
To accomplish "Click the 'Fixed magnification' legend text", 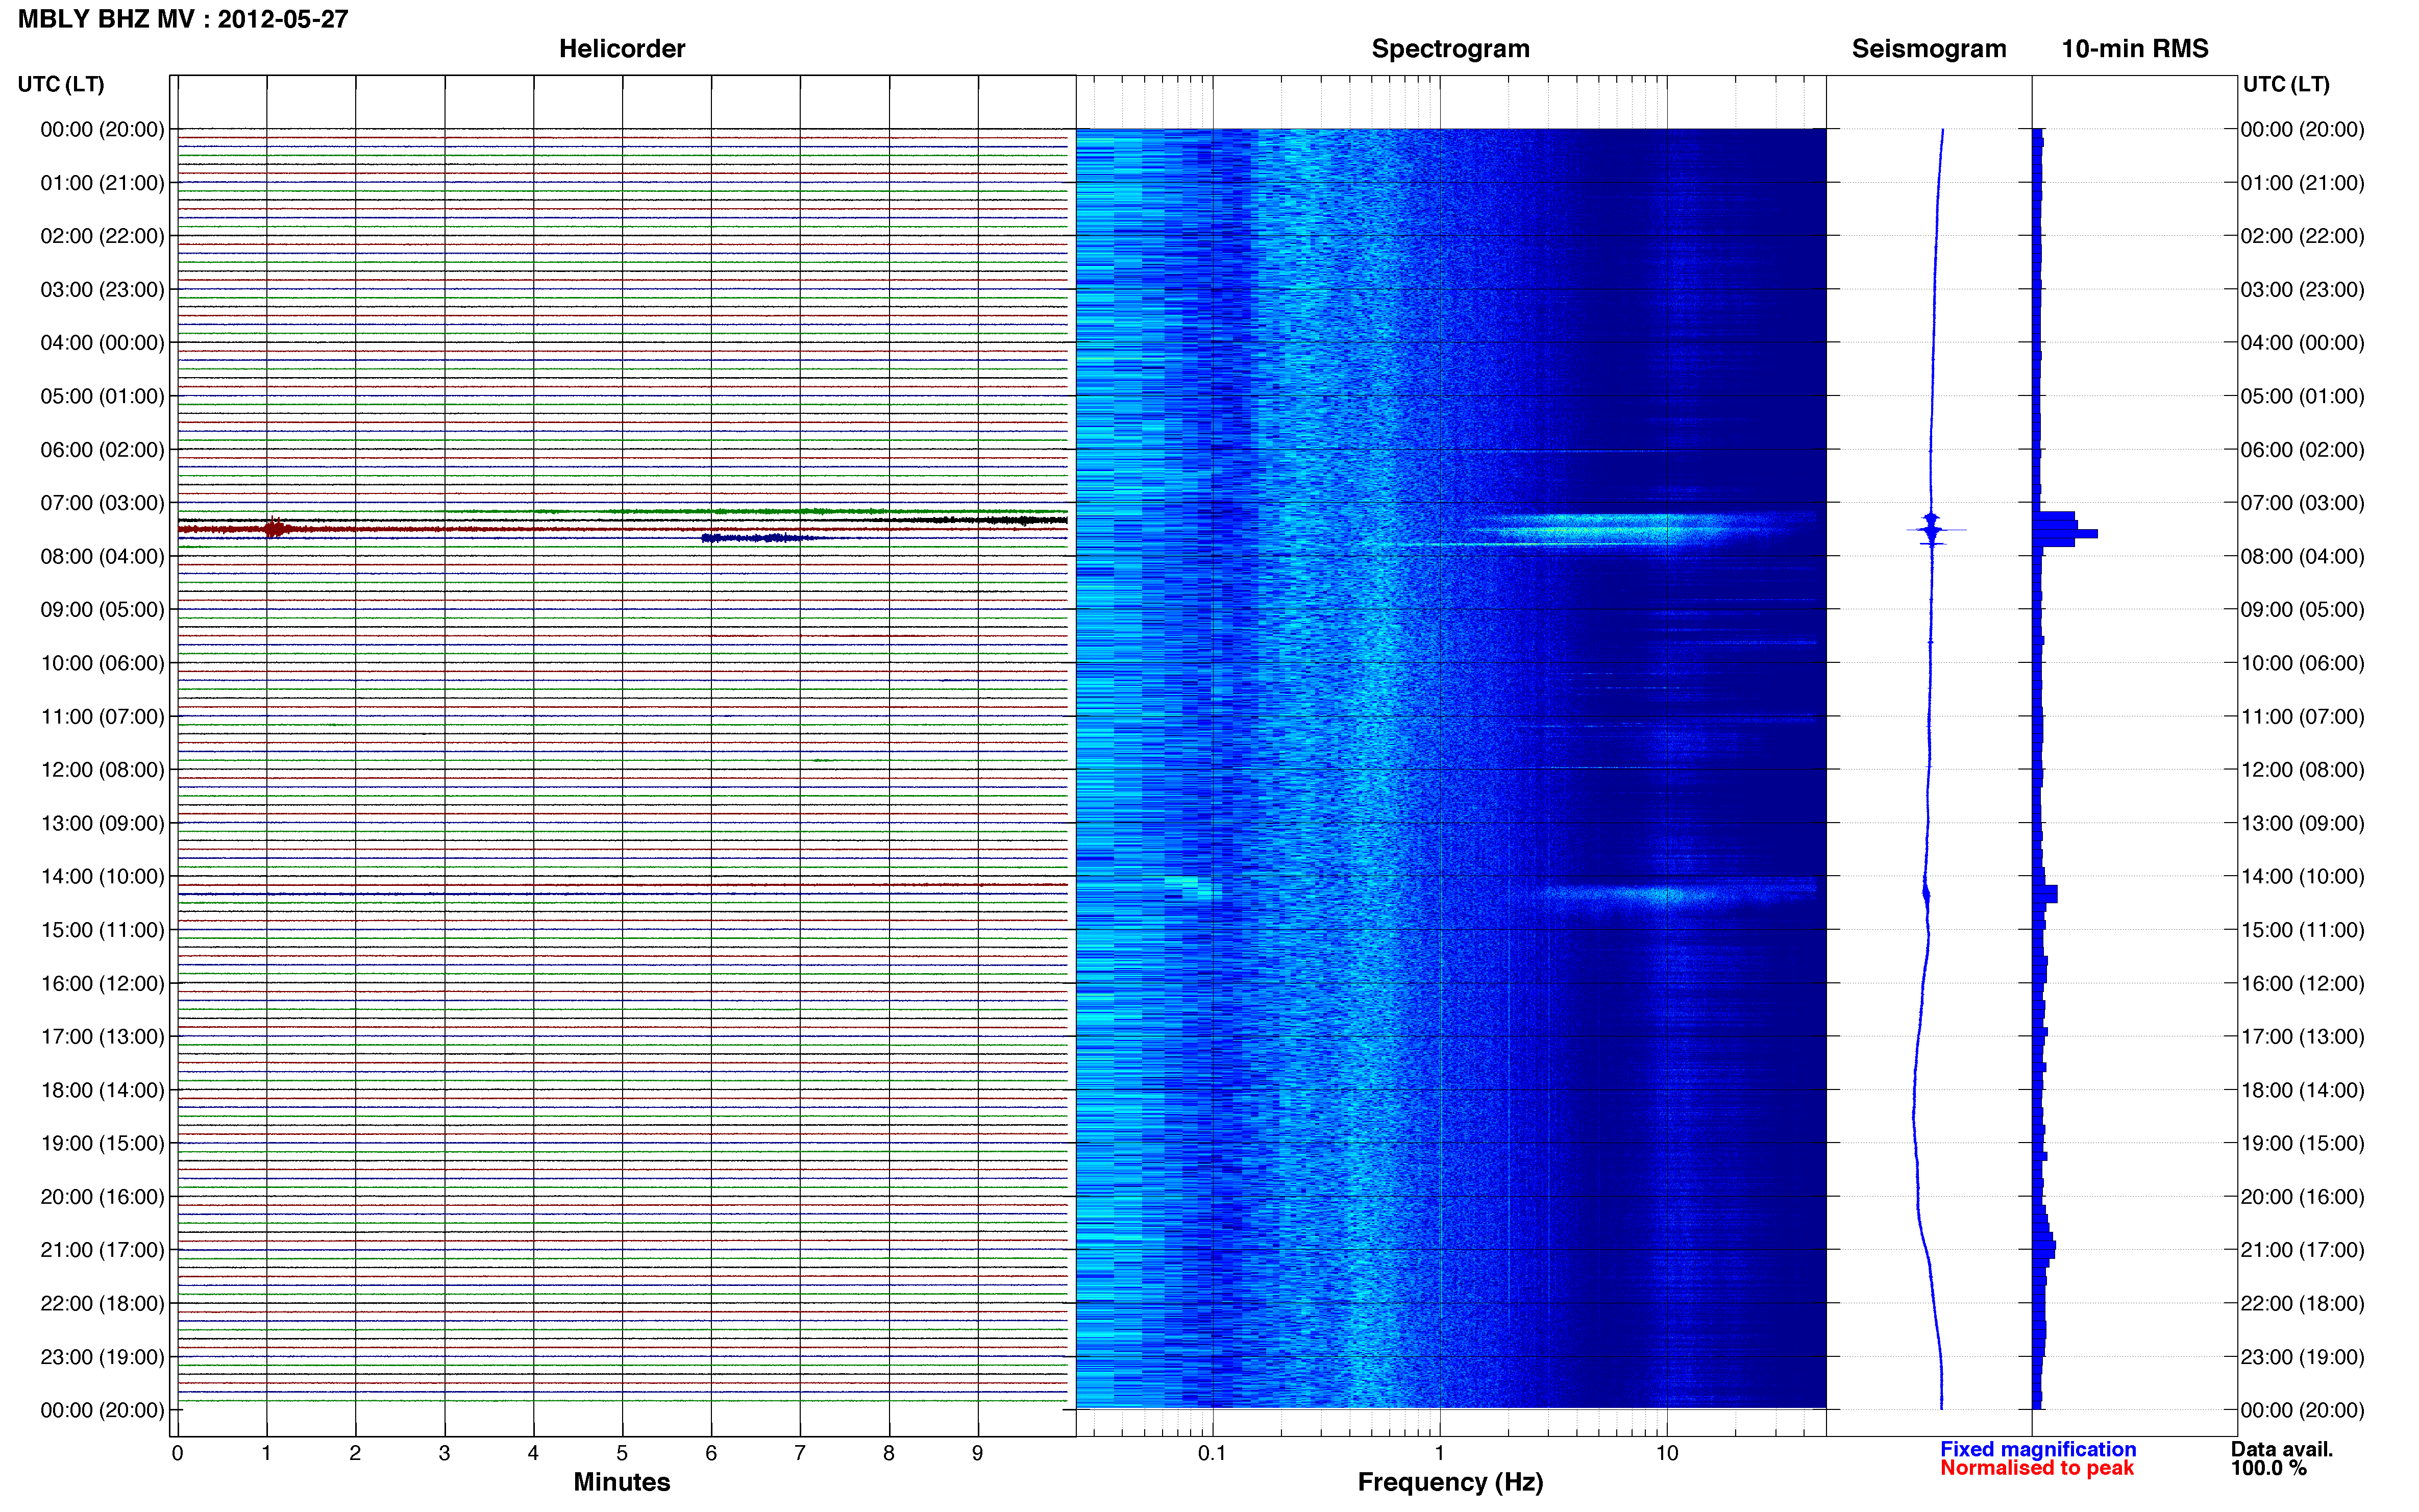I will tap(2038, 1449).
